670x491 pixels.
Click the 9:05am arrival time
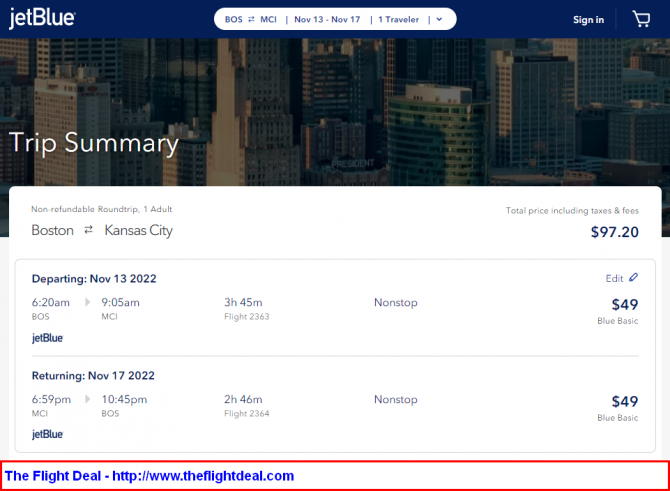tap(120, 303)
